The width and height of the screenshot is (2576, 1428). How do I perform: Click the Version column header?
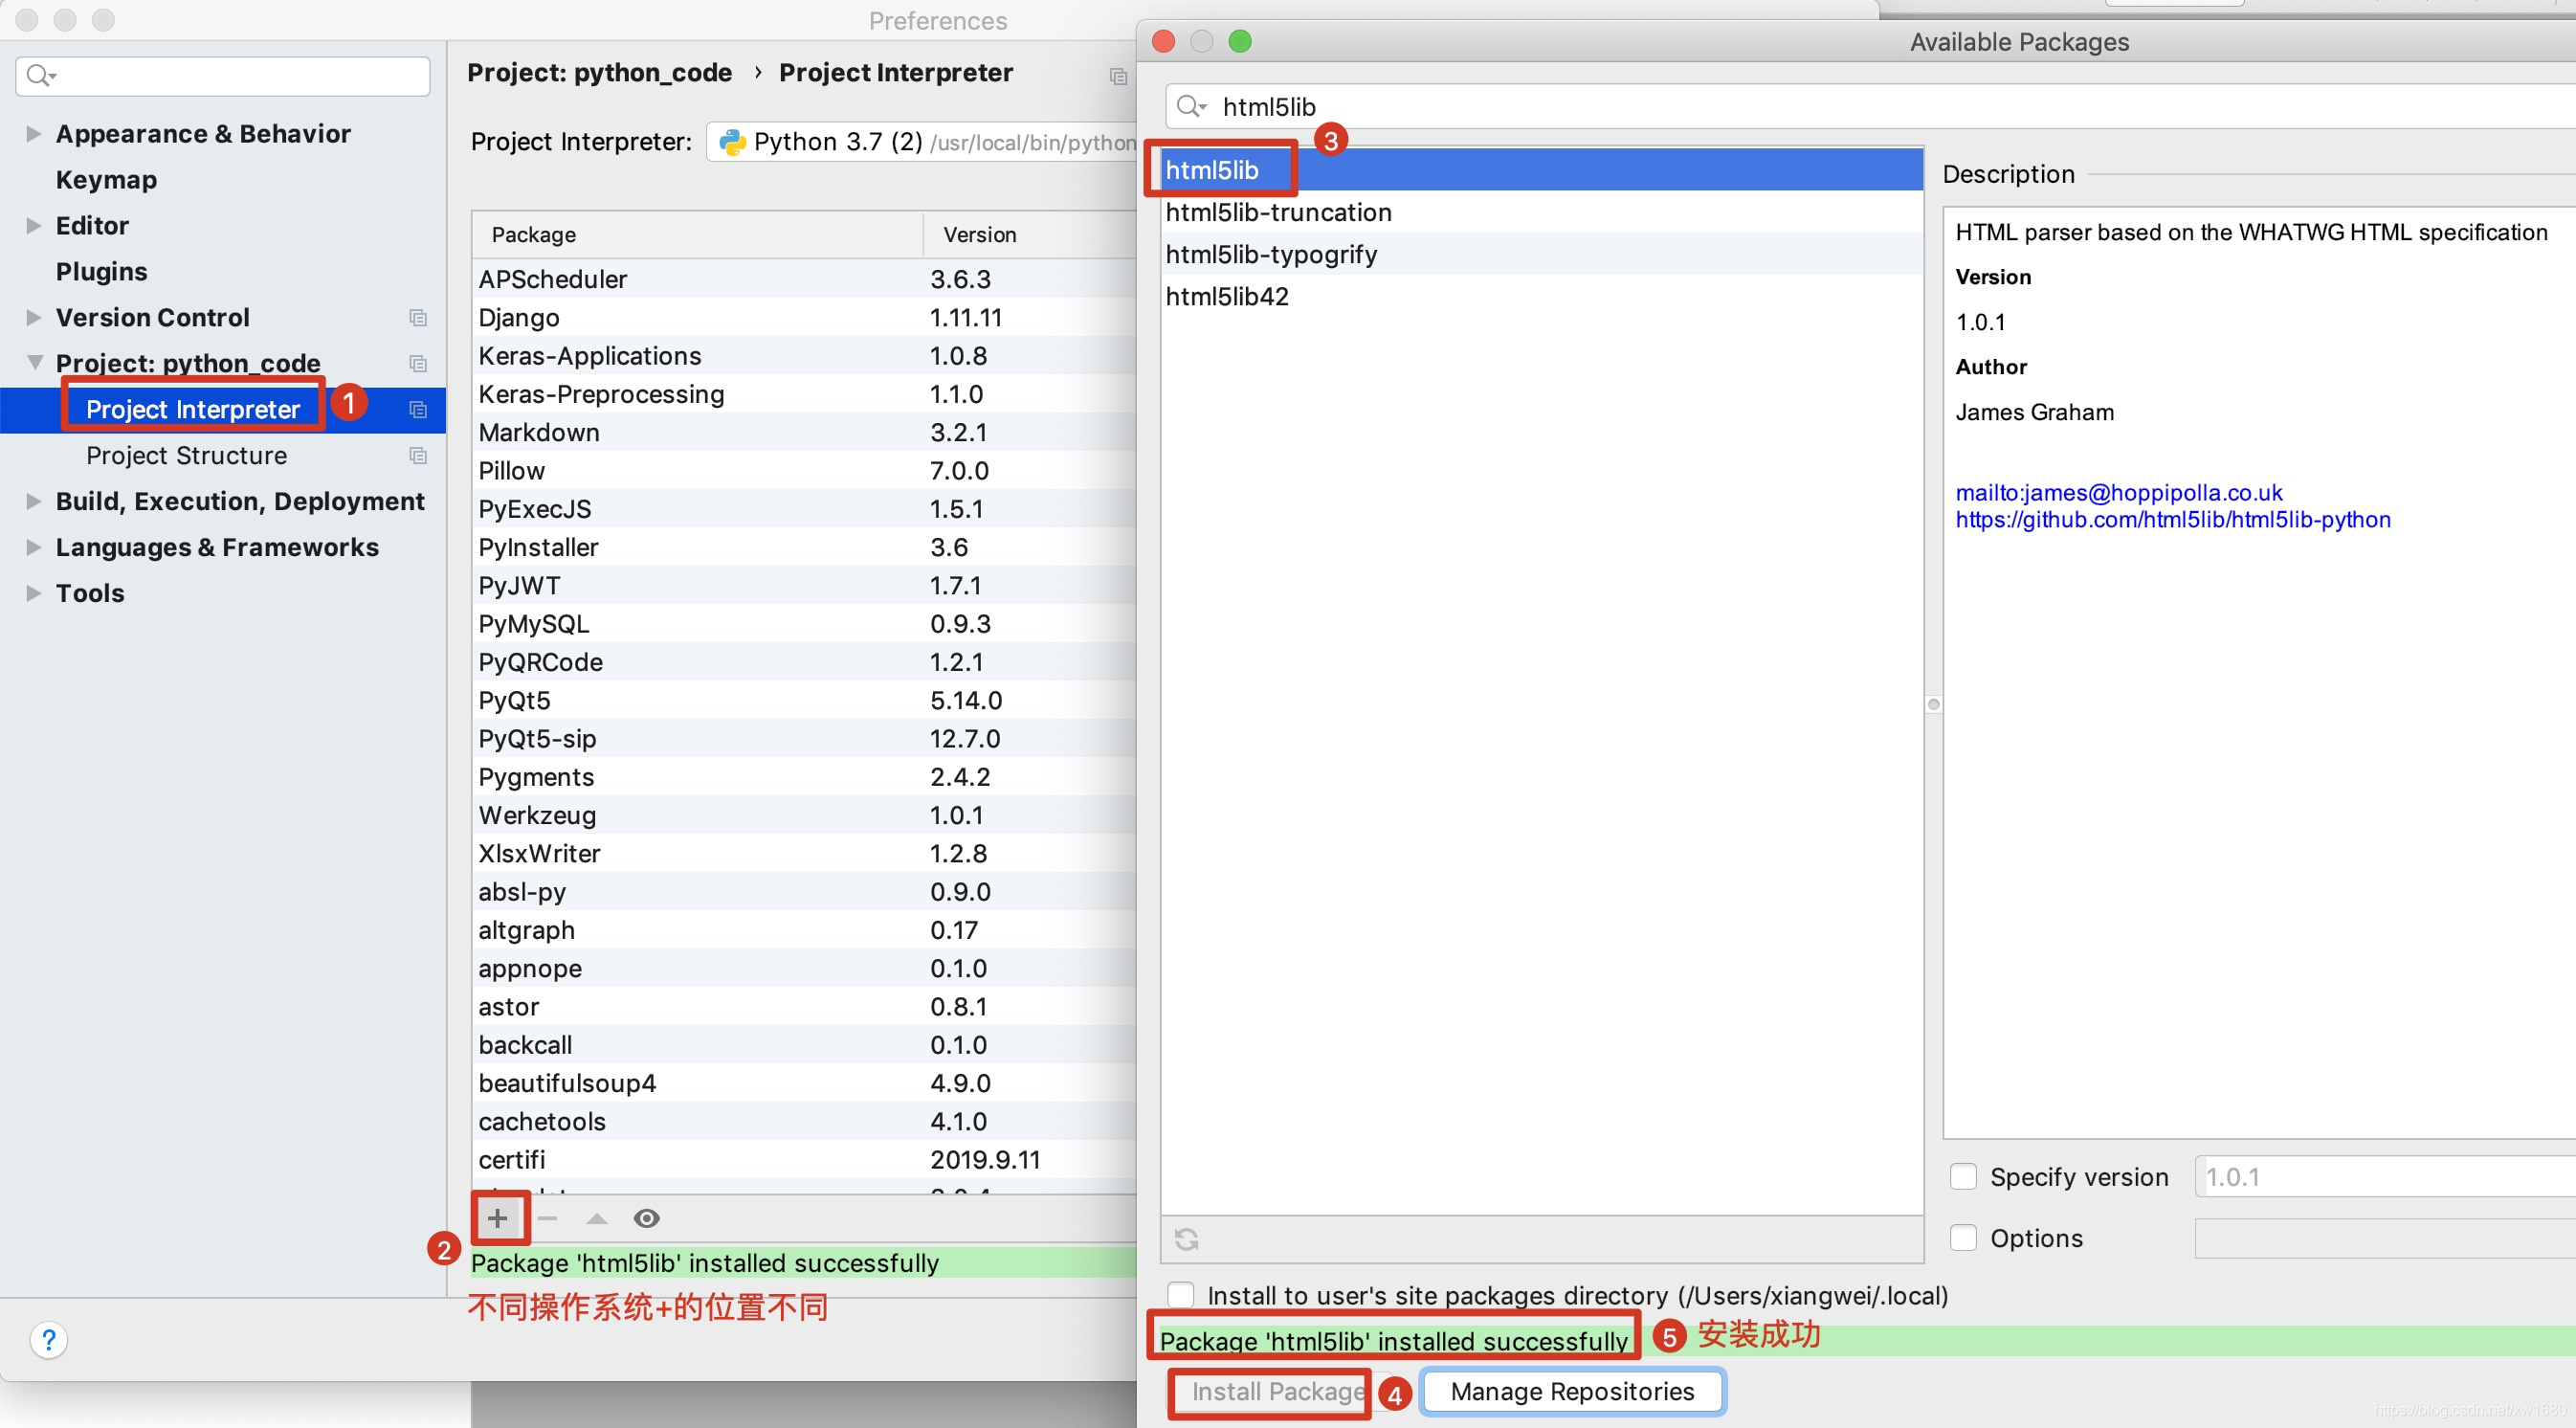click(1030, 235)
